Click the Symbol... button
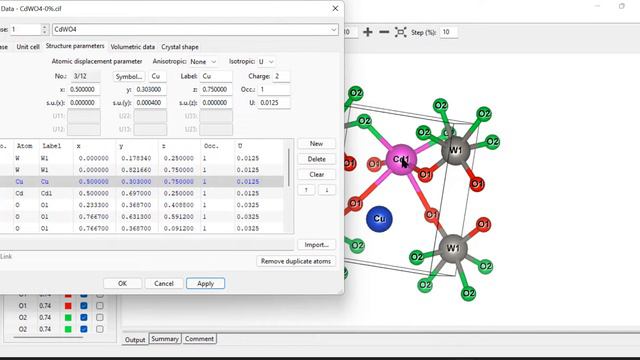Viewport: 640px width, 360px height. [129, 76]
